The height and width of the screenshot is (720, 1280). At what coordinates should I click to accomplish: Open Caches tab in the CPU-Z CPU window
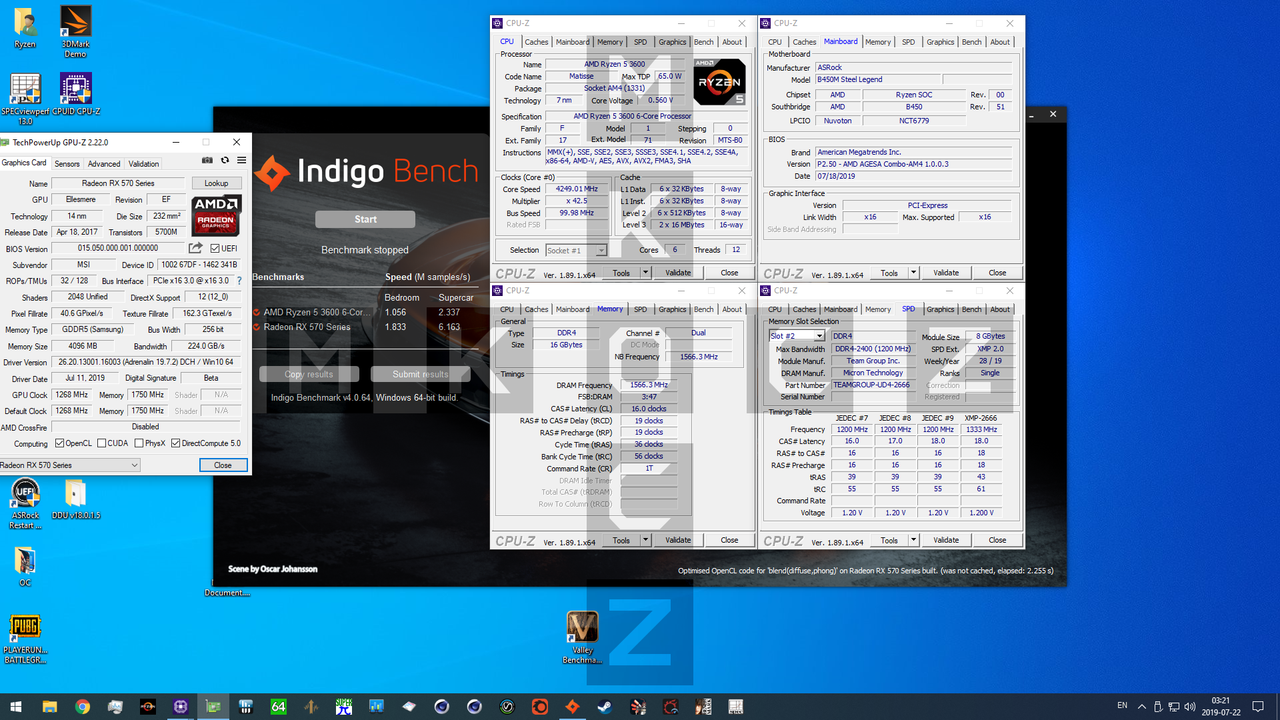pos(537,42)
